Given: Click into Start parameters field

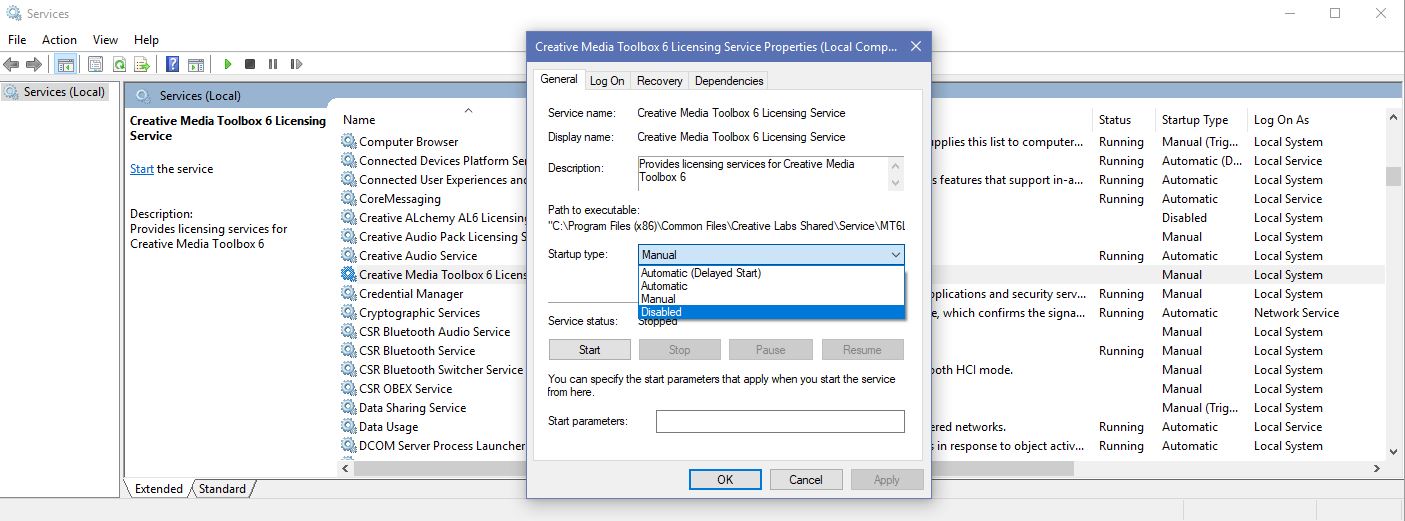Looking at the screenshot, I should click(x=780, y=421).
